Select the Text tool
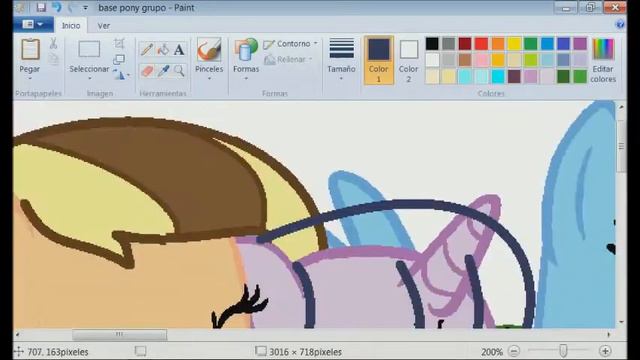 (179, 50)
